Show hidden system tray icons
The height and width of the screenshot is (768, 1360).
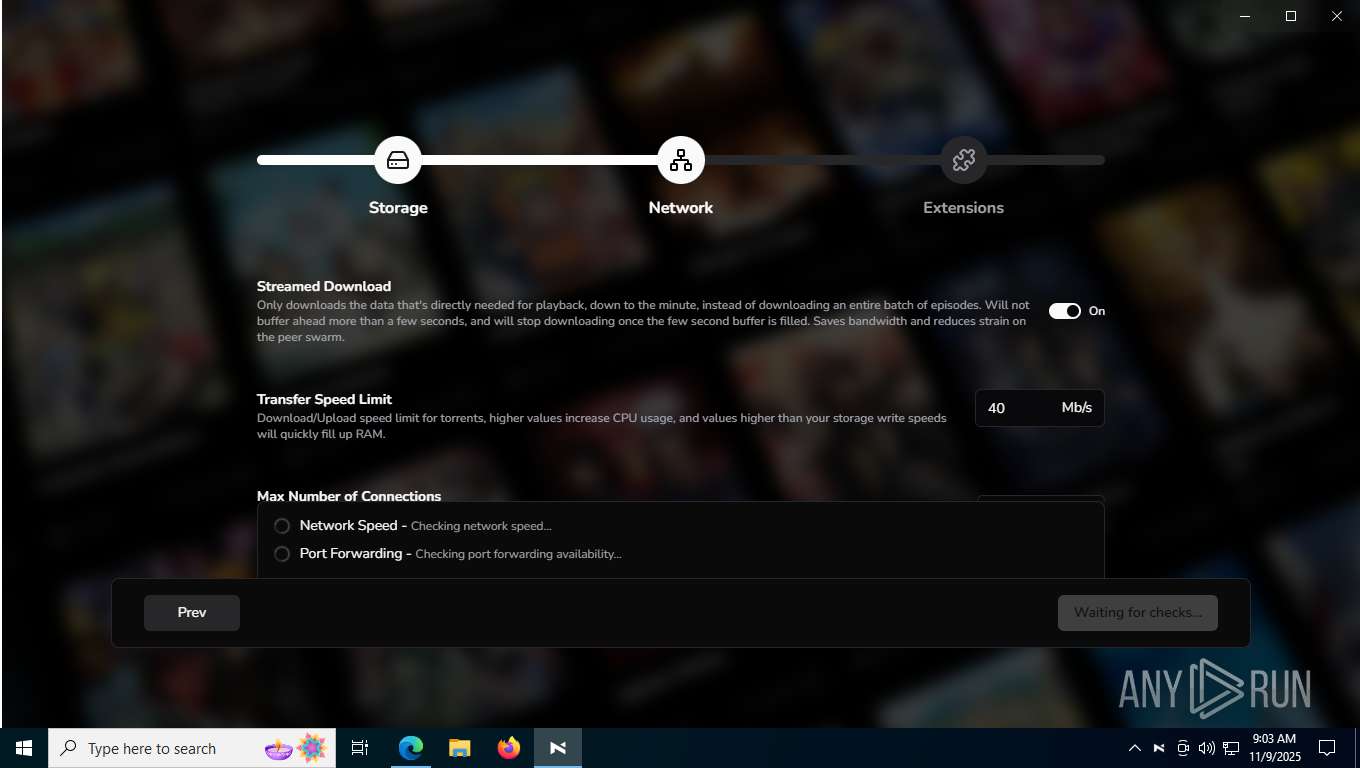click(1135, 748)
